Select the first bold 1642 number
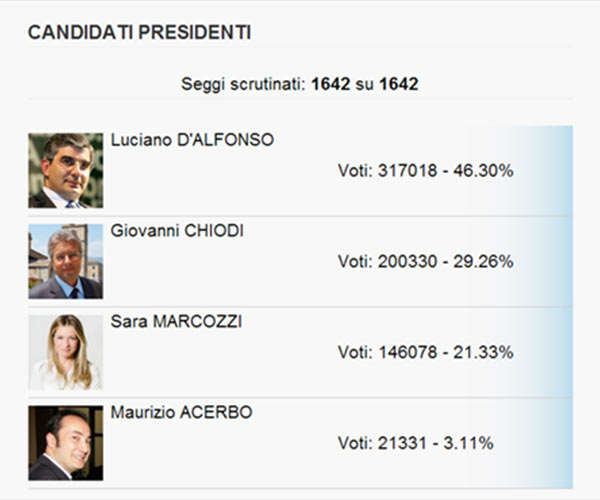600x500 pixels. click(x=331, y=84)
